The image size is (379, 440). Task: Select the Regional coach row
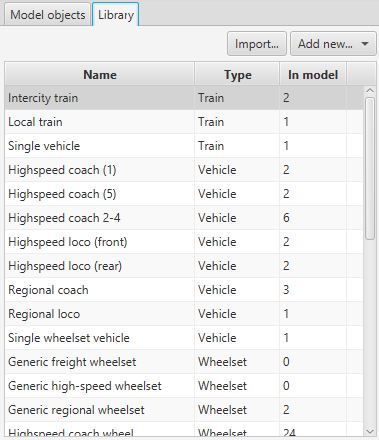coord(184,290)
